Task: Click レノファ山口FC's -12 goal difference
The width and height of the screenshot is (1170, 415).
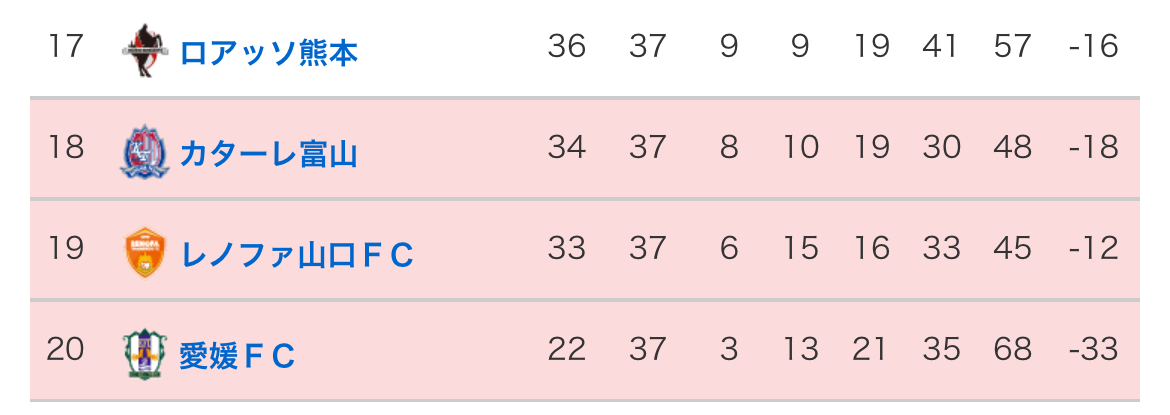Action: coord(1093,249)
